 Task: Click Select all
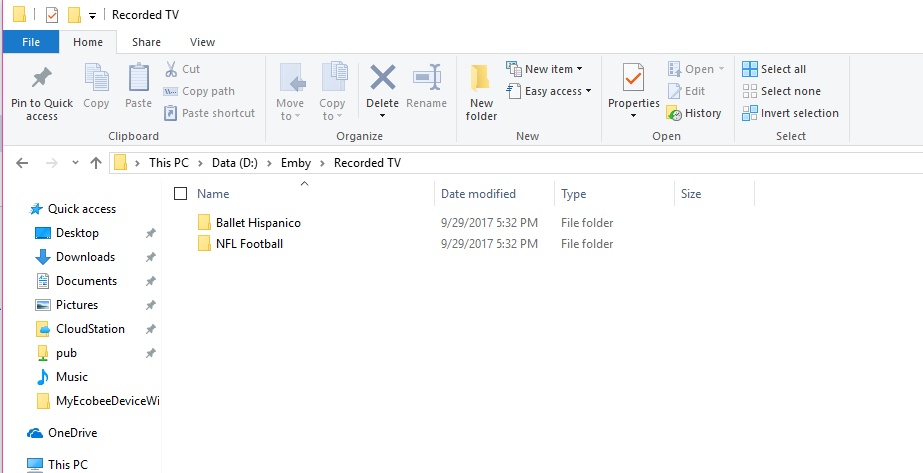click(x=774, y=69)
